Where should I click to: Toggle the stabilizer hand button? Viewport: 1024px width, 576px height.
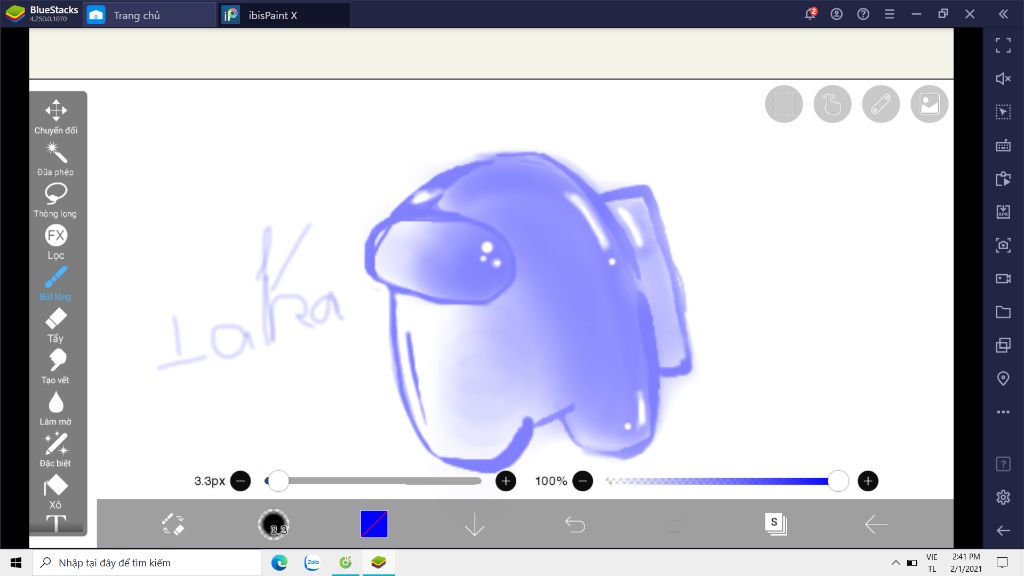coord(832,104)
